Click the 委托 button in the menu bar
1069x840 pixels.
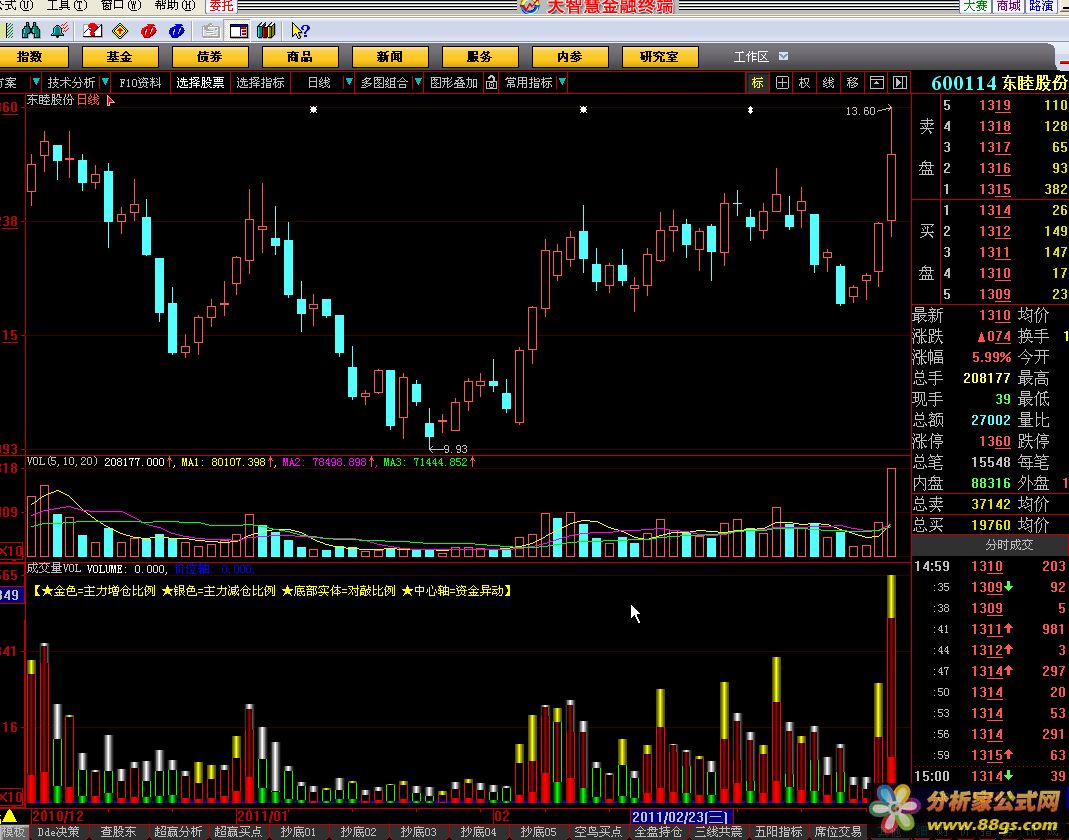pyautogui.click(x=221, y=5)
